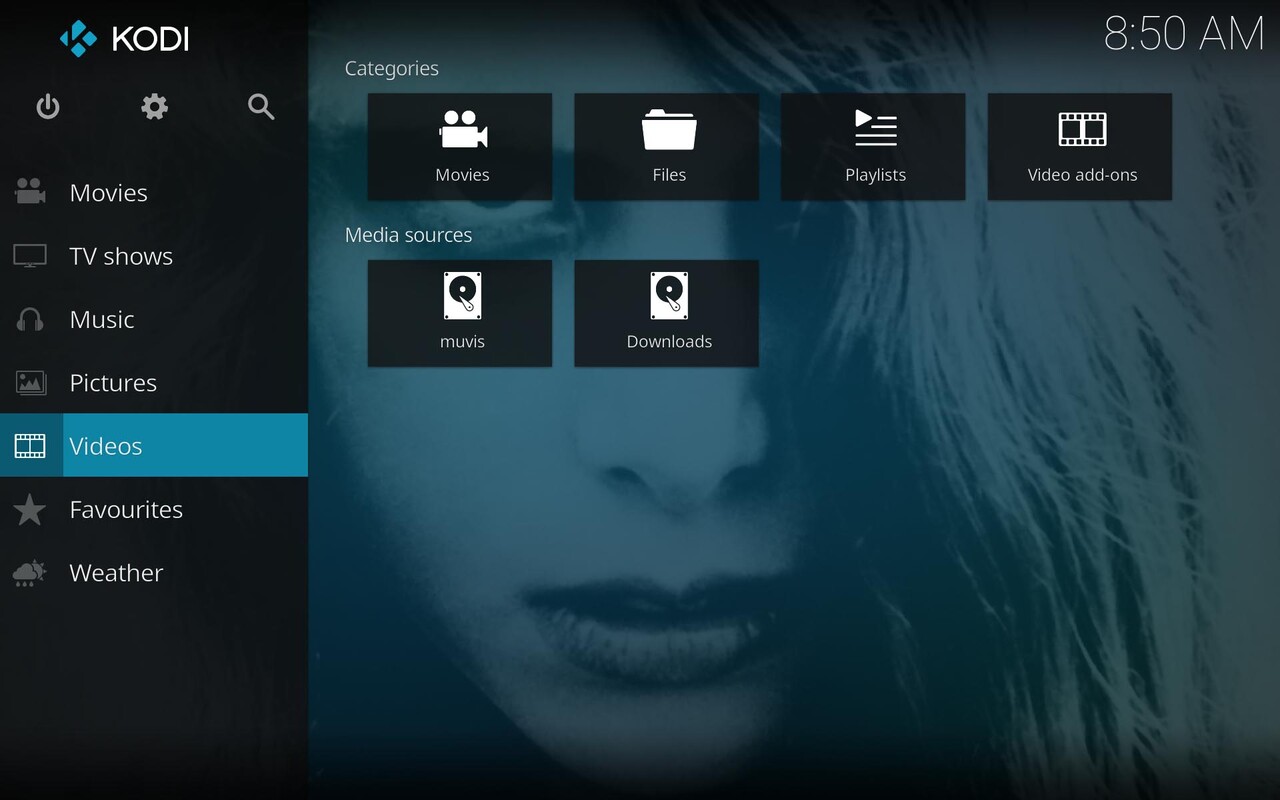Click the 8:50 AM clock
Screen dimensions: 1280x800
click(1183, 34)
